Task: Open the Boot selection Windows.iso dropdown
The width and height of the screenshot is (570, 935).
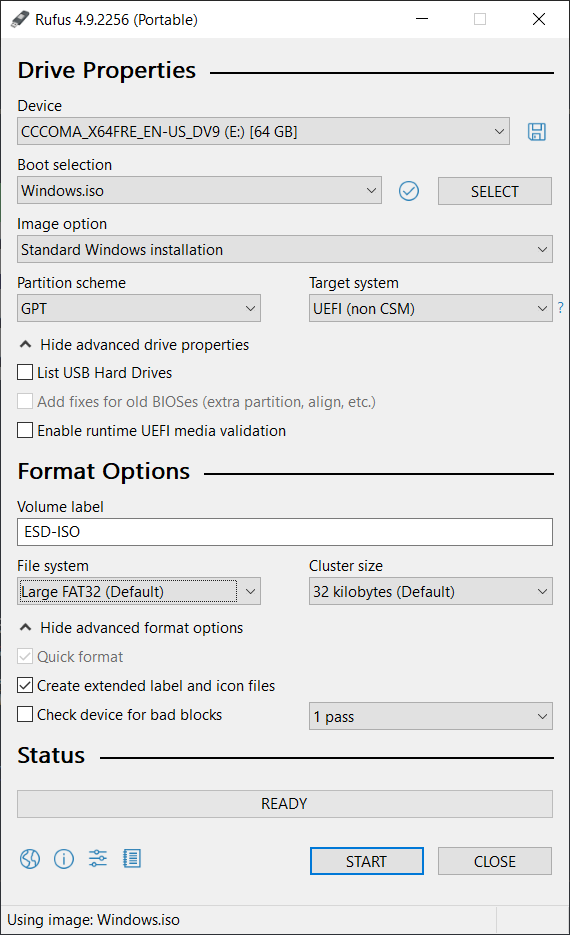Action: pyautogui.click(x=199, y=191)
